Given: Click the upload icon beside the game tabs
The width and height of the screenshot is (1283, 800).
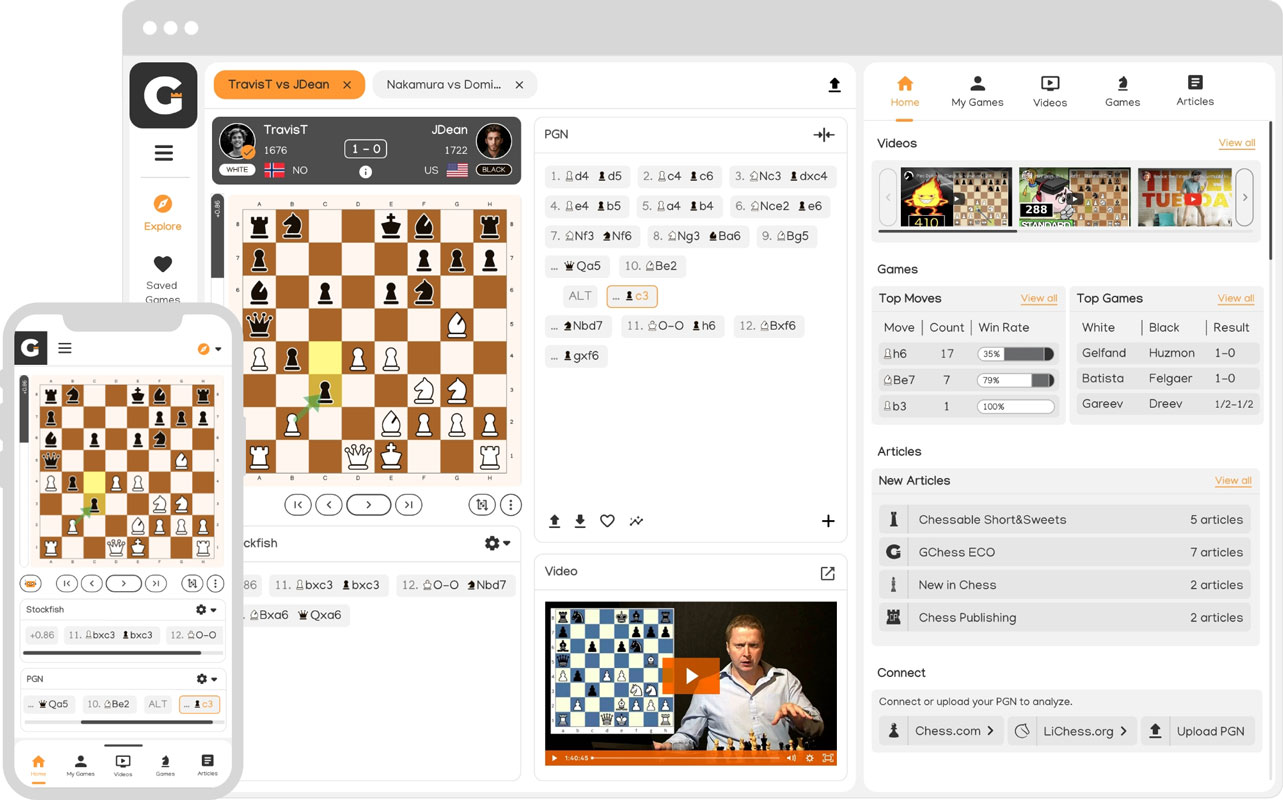Looking at the screenshot, I should 834,86.
